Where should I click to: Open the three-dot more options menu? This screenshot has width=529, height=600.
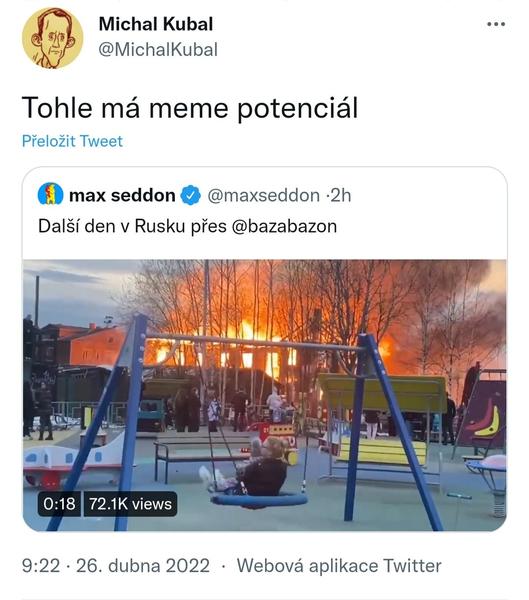[x=496, y=24]
